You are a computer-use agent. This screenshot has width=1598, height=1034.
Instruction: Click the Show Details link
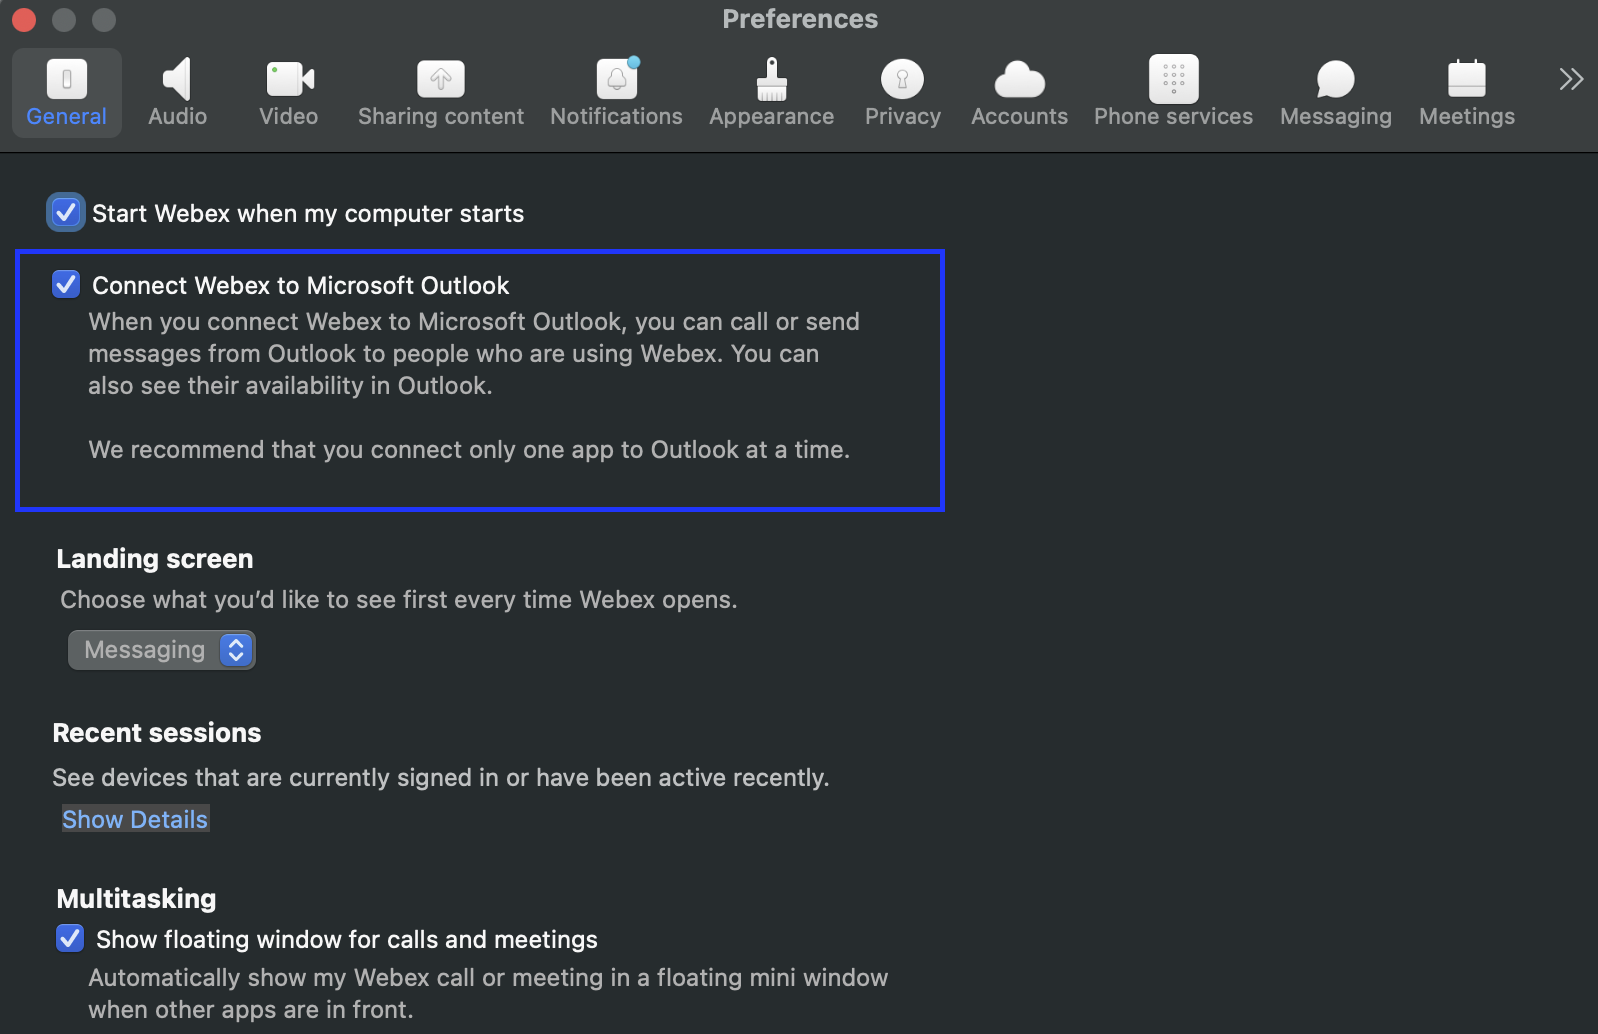coord(135,819)
